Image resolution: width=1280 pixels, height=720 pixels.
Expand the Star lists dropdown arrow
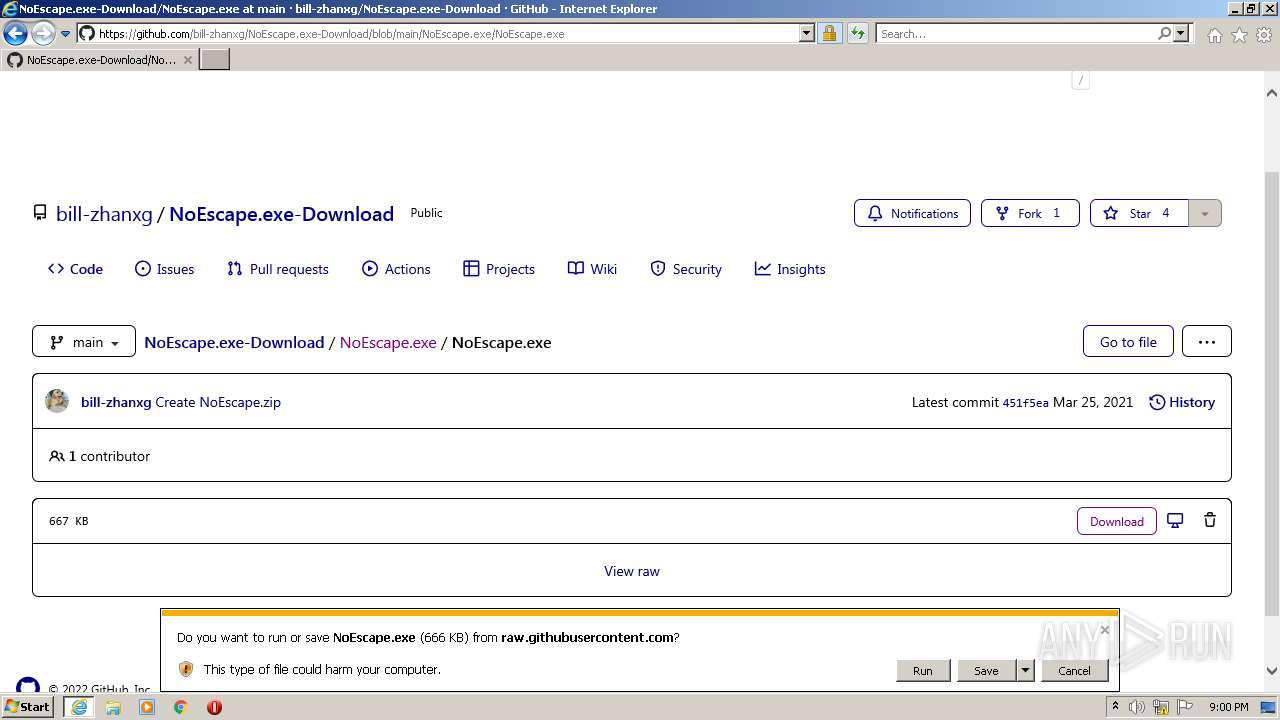[1204, 213]
